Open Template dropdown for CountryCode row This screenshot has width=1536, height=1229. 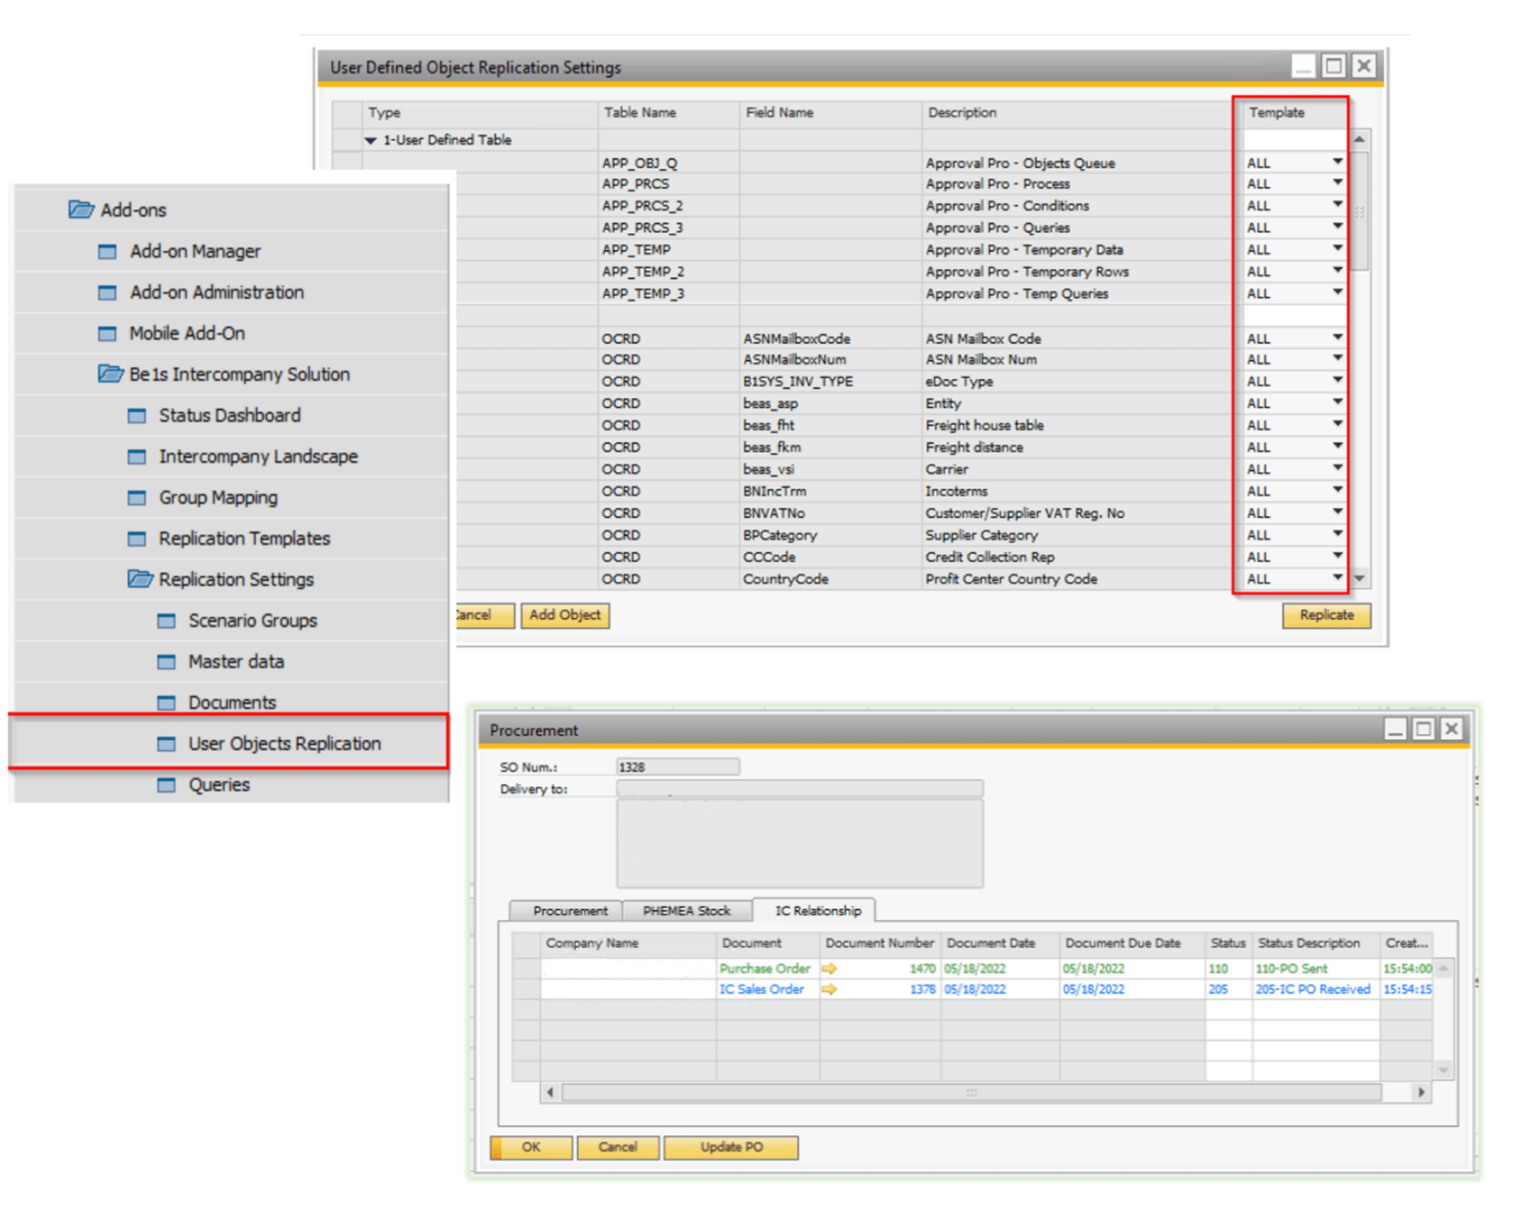point(1337,578)
